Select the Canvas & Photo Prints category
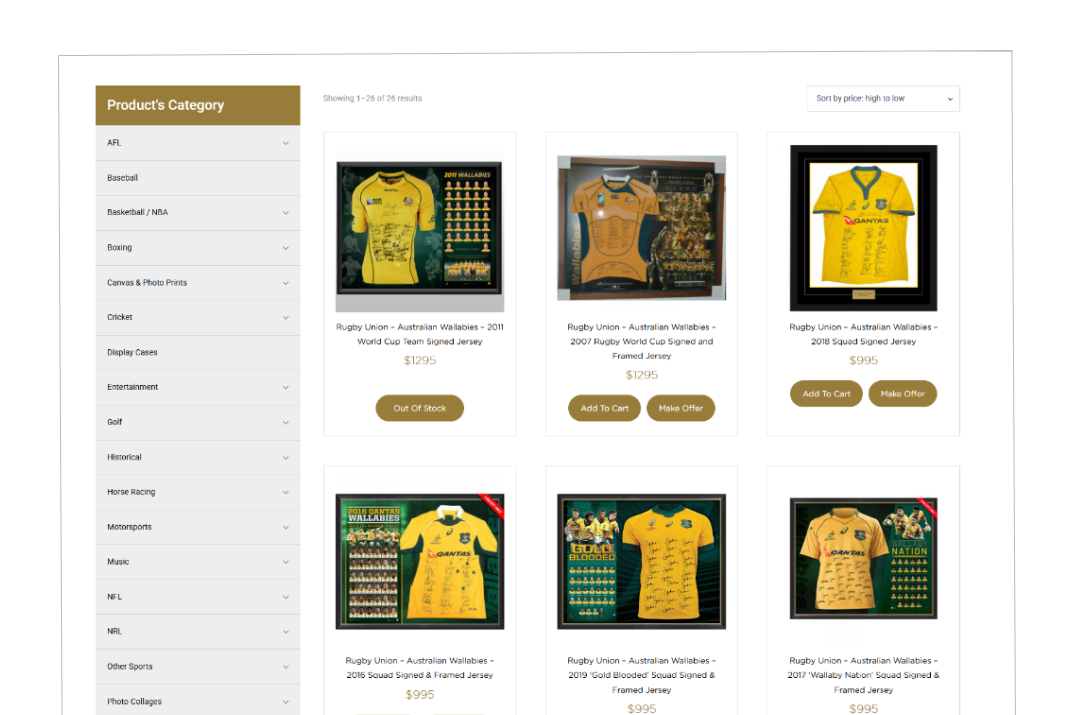Image resolution: width=1081 pixels, height=715 pixels. point(147,283)
